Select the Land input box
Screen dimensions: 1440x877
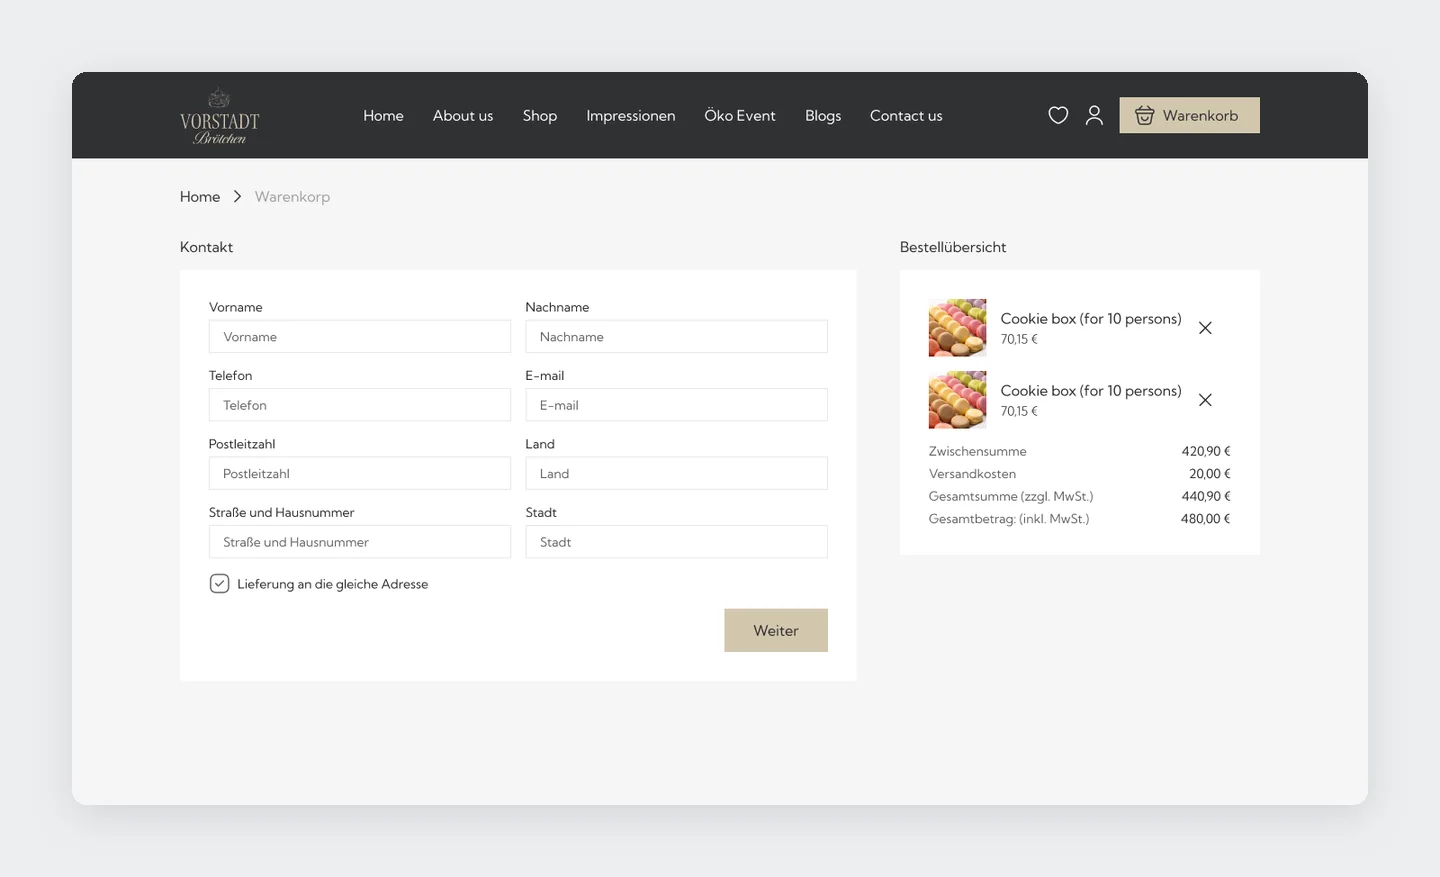click(676, 473)
